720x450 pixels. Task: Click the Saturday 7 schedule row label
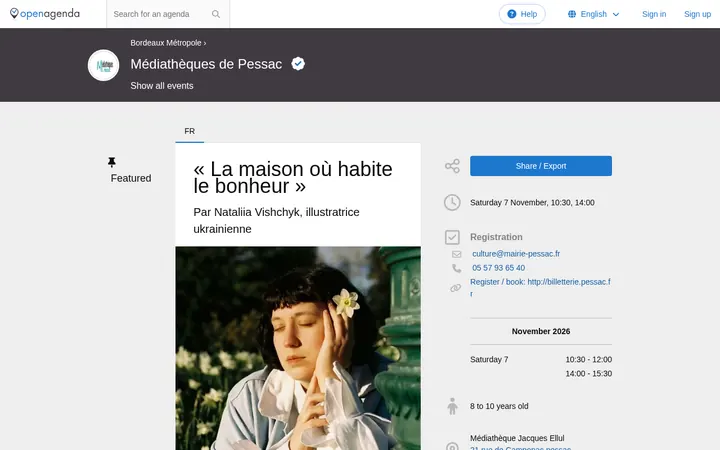[489, 360]
